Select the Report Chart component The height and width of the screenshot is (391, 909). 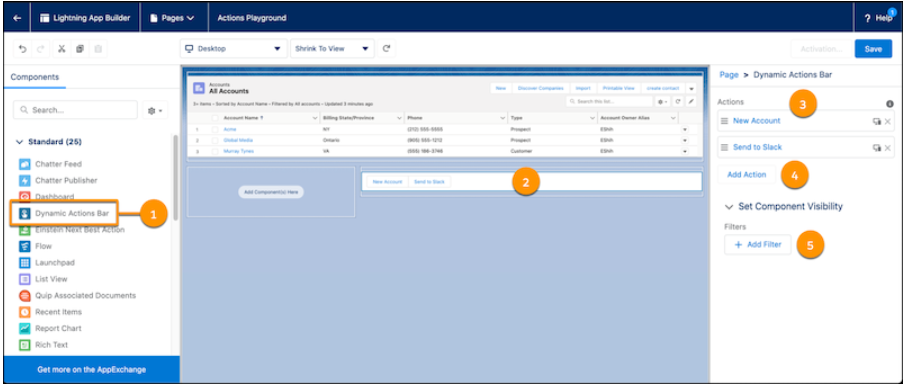pos(50,328)
